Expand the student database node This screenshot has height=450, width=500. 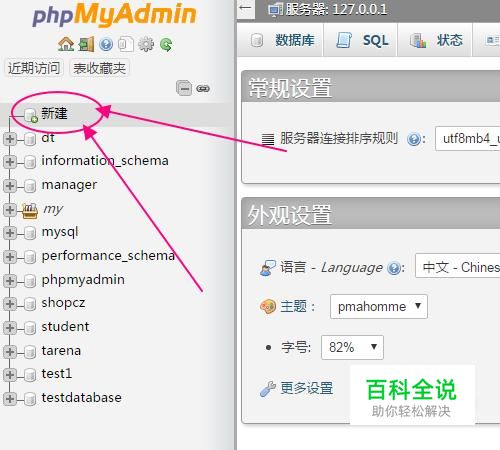click(10, 328)
